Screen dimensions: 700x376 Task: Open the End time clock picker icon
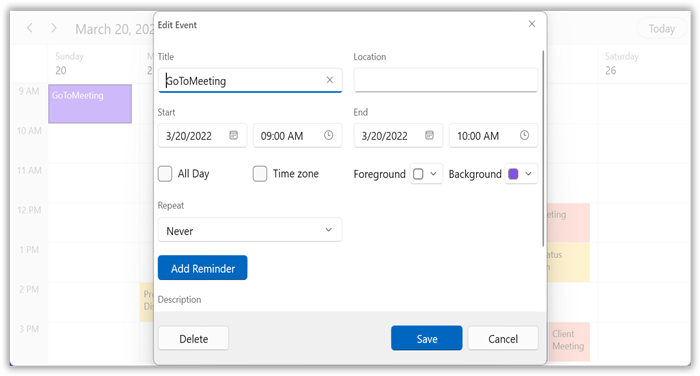tap(525, 135)
